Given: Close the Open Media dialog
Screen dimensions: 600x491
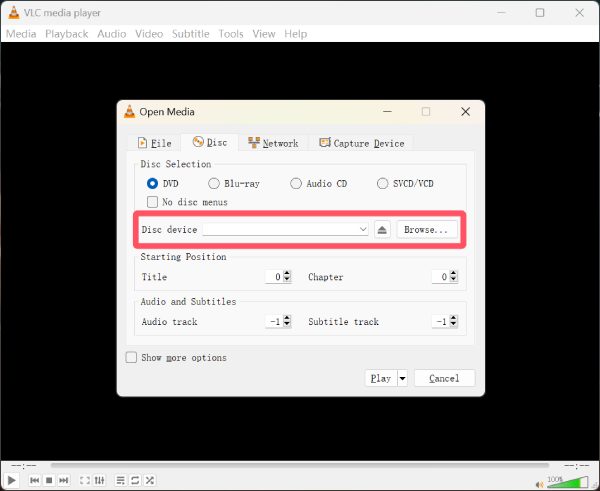Looking at the screenshot, I should 465,111.
